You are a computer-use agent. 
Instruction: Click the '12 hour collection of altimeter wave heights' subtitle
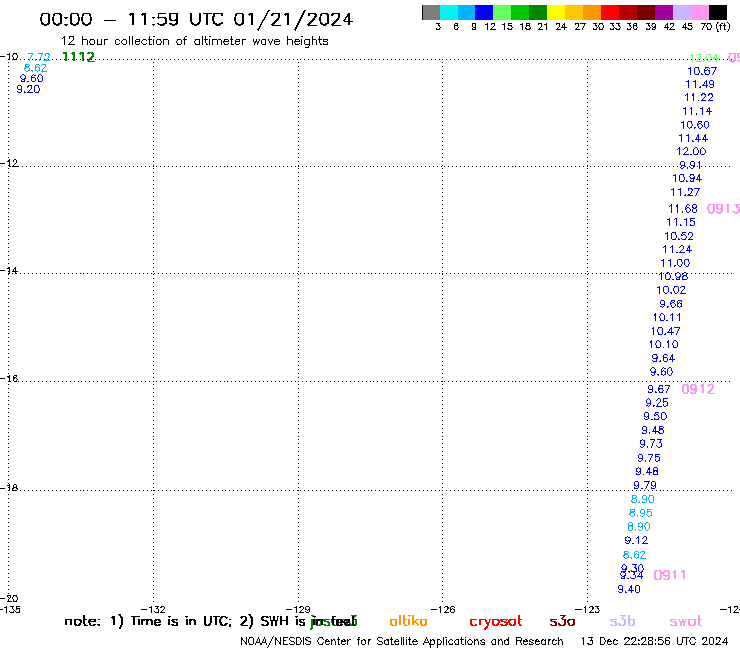[x=194, y=41]
